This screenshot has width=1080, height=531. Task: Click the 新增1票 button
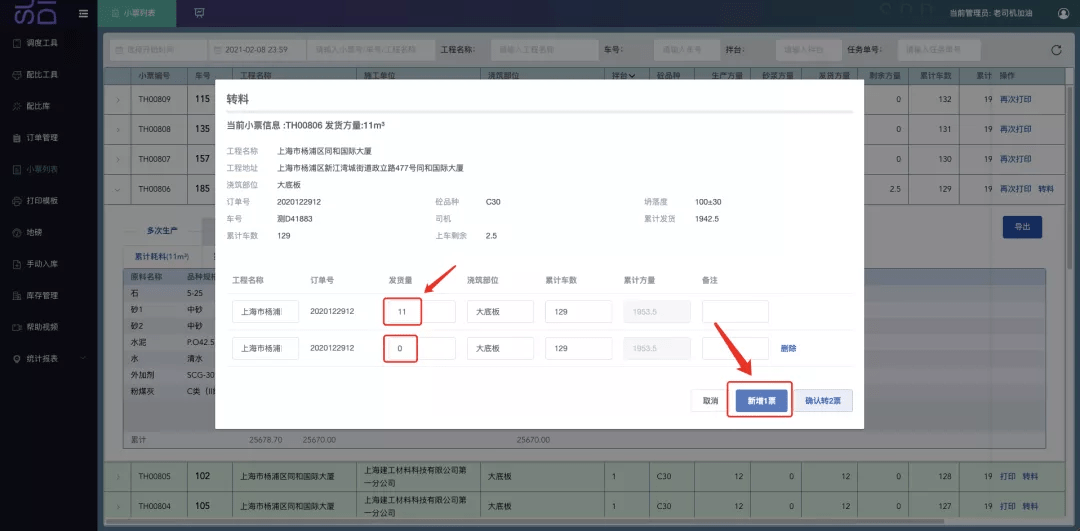click(x=761, y=400)
